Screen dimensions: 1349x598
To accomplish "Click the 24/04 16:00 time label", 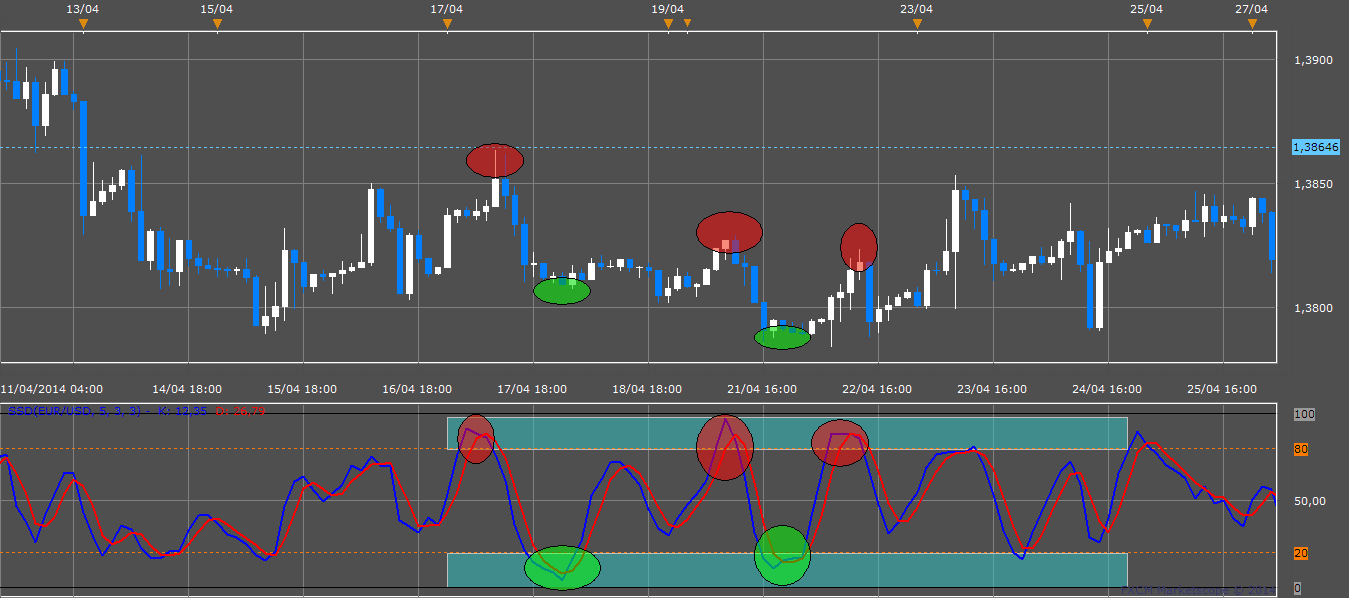I will pyautogui.click(x=1107, y=389).
